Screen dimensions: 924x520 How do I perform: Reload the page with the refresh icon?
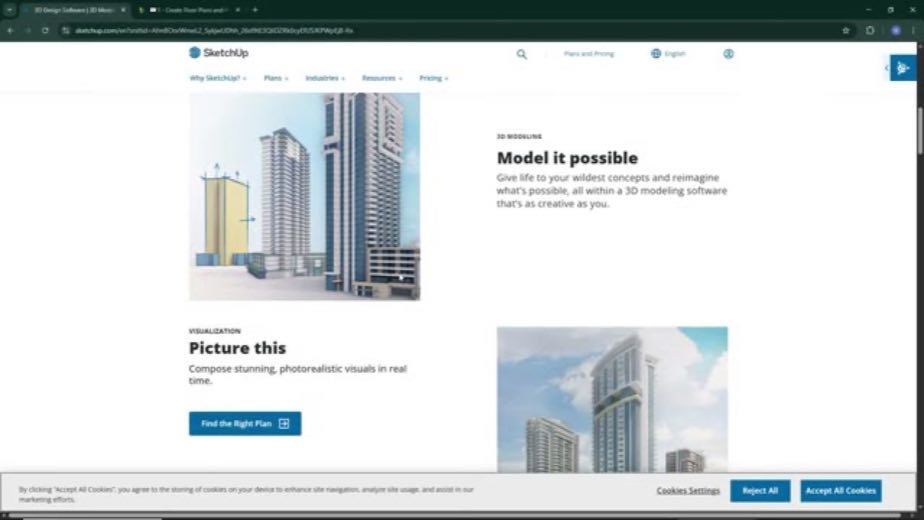[45, 30]
